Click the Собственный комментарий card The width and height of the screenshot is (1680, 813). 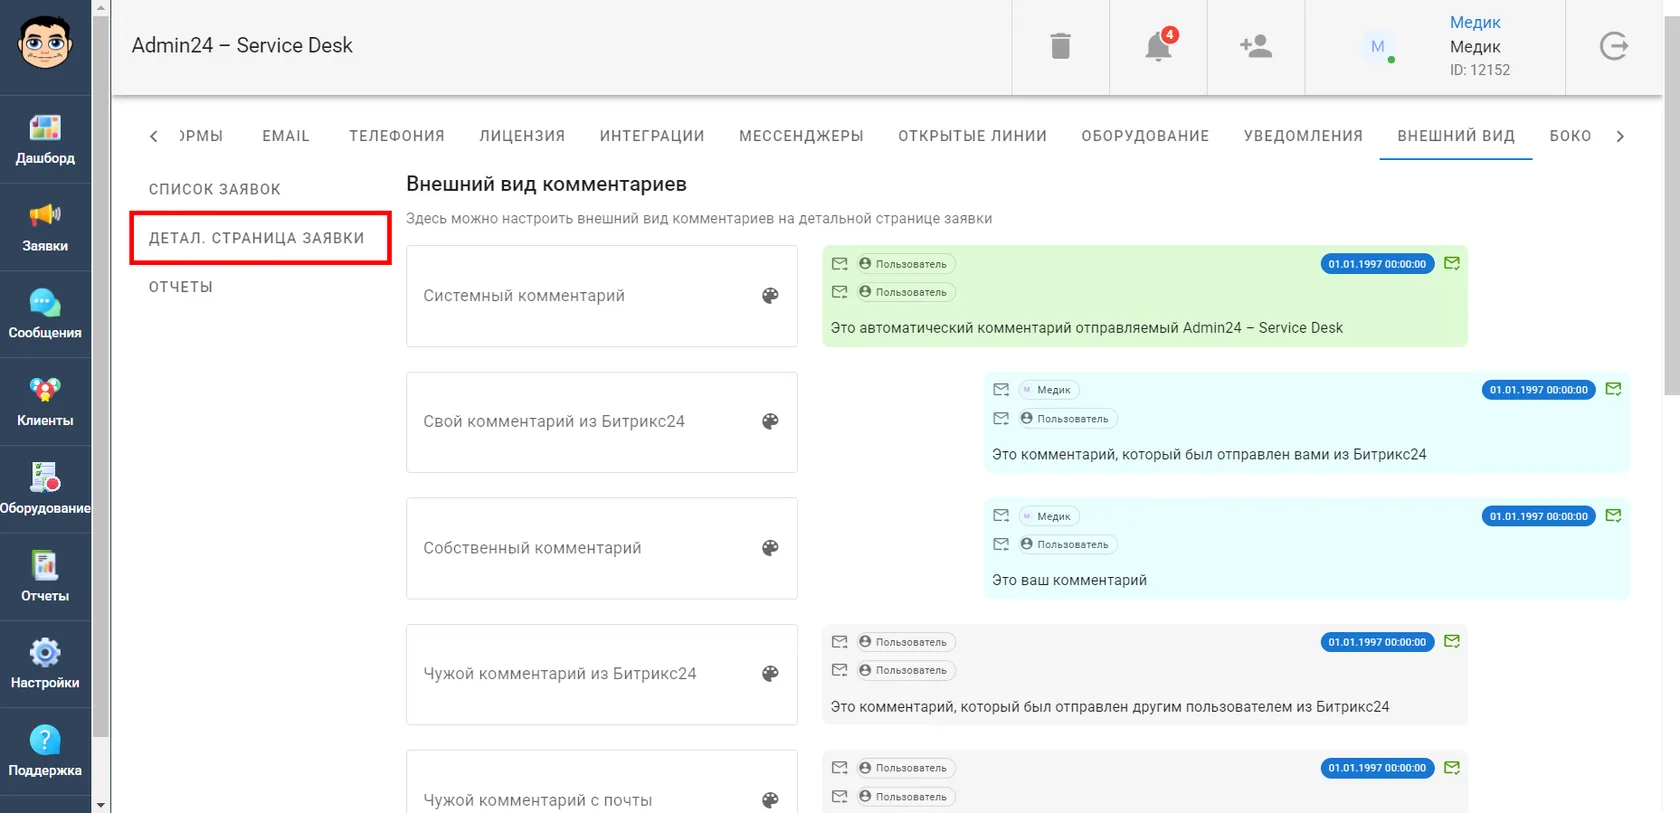coord(602,548)
